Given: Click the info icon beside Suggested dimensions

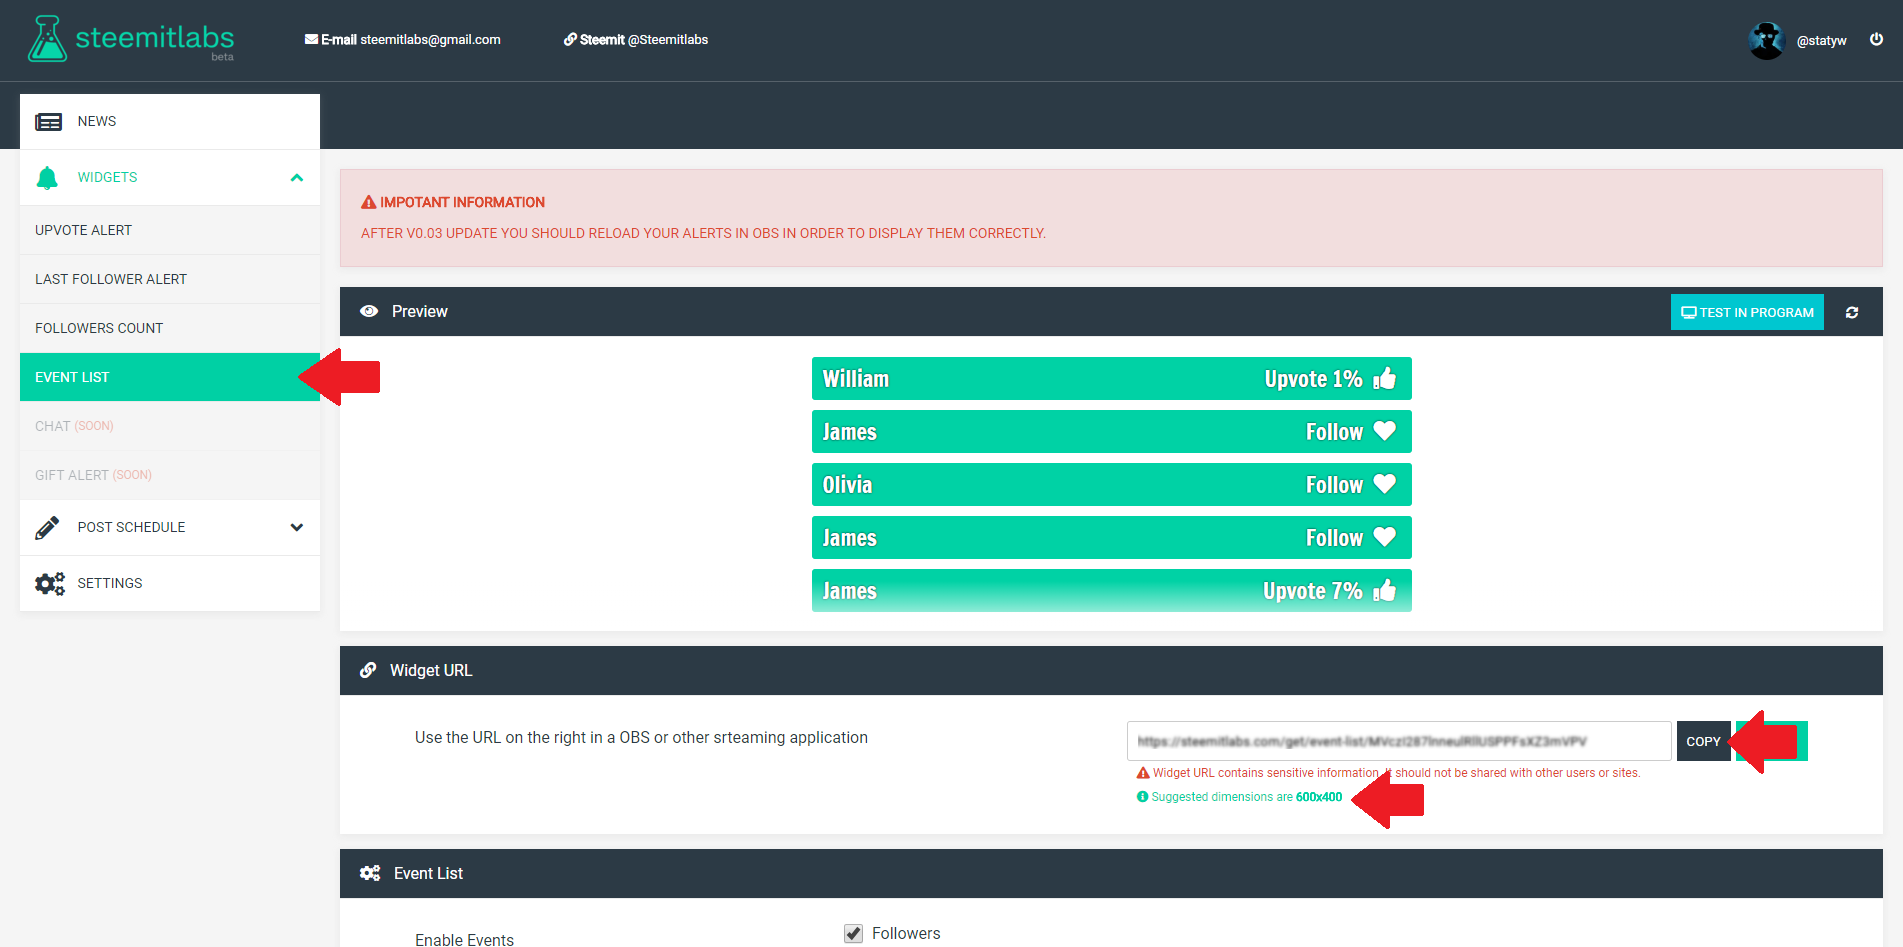Looking at the screenshot, I should pyautogui.click(x=1142, y=797).
